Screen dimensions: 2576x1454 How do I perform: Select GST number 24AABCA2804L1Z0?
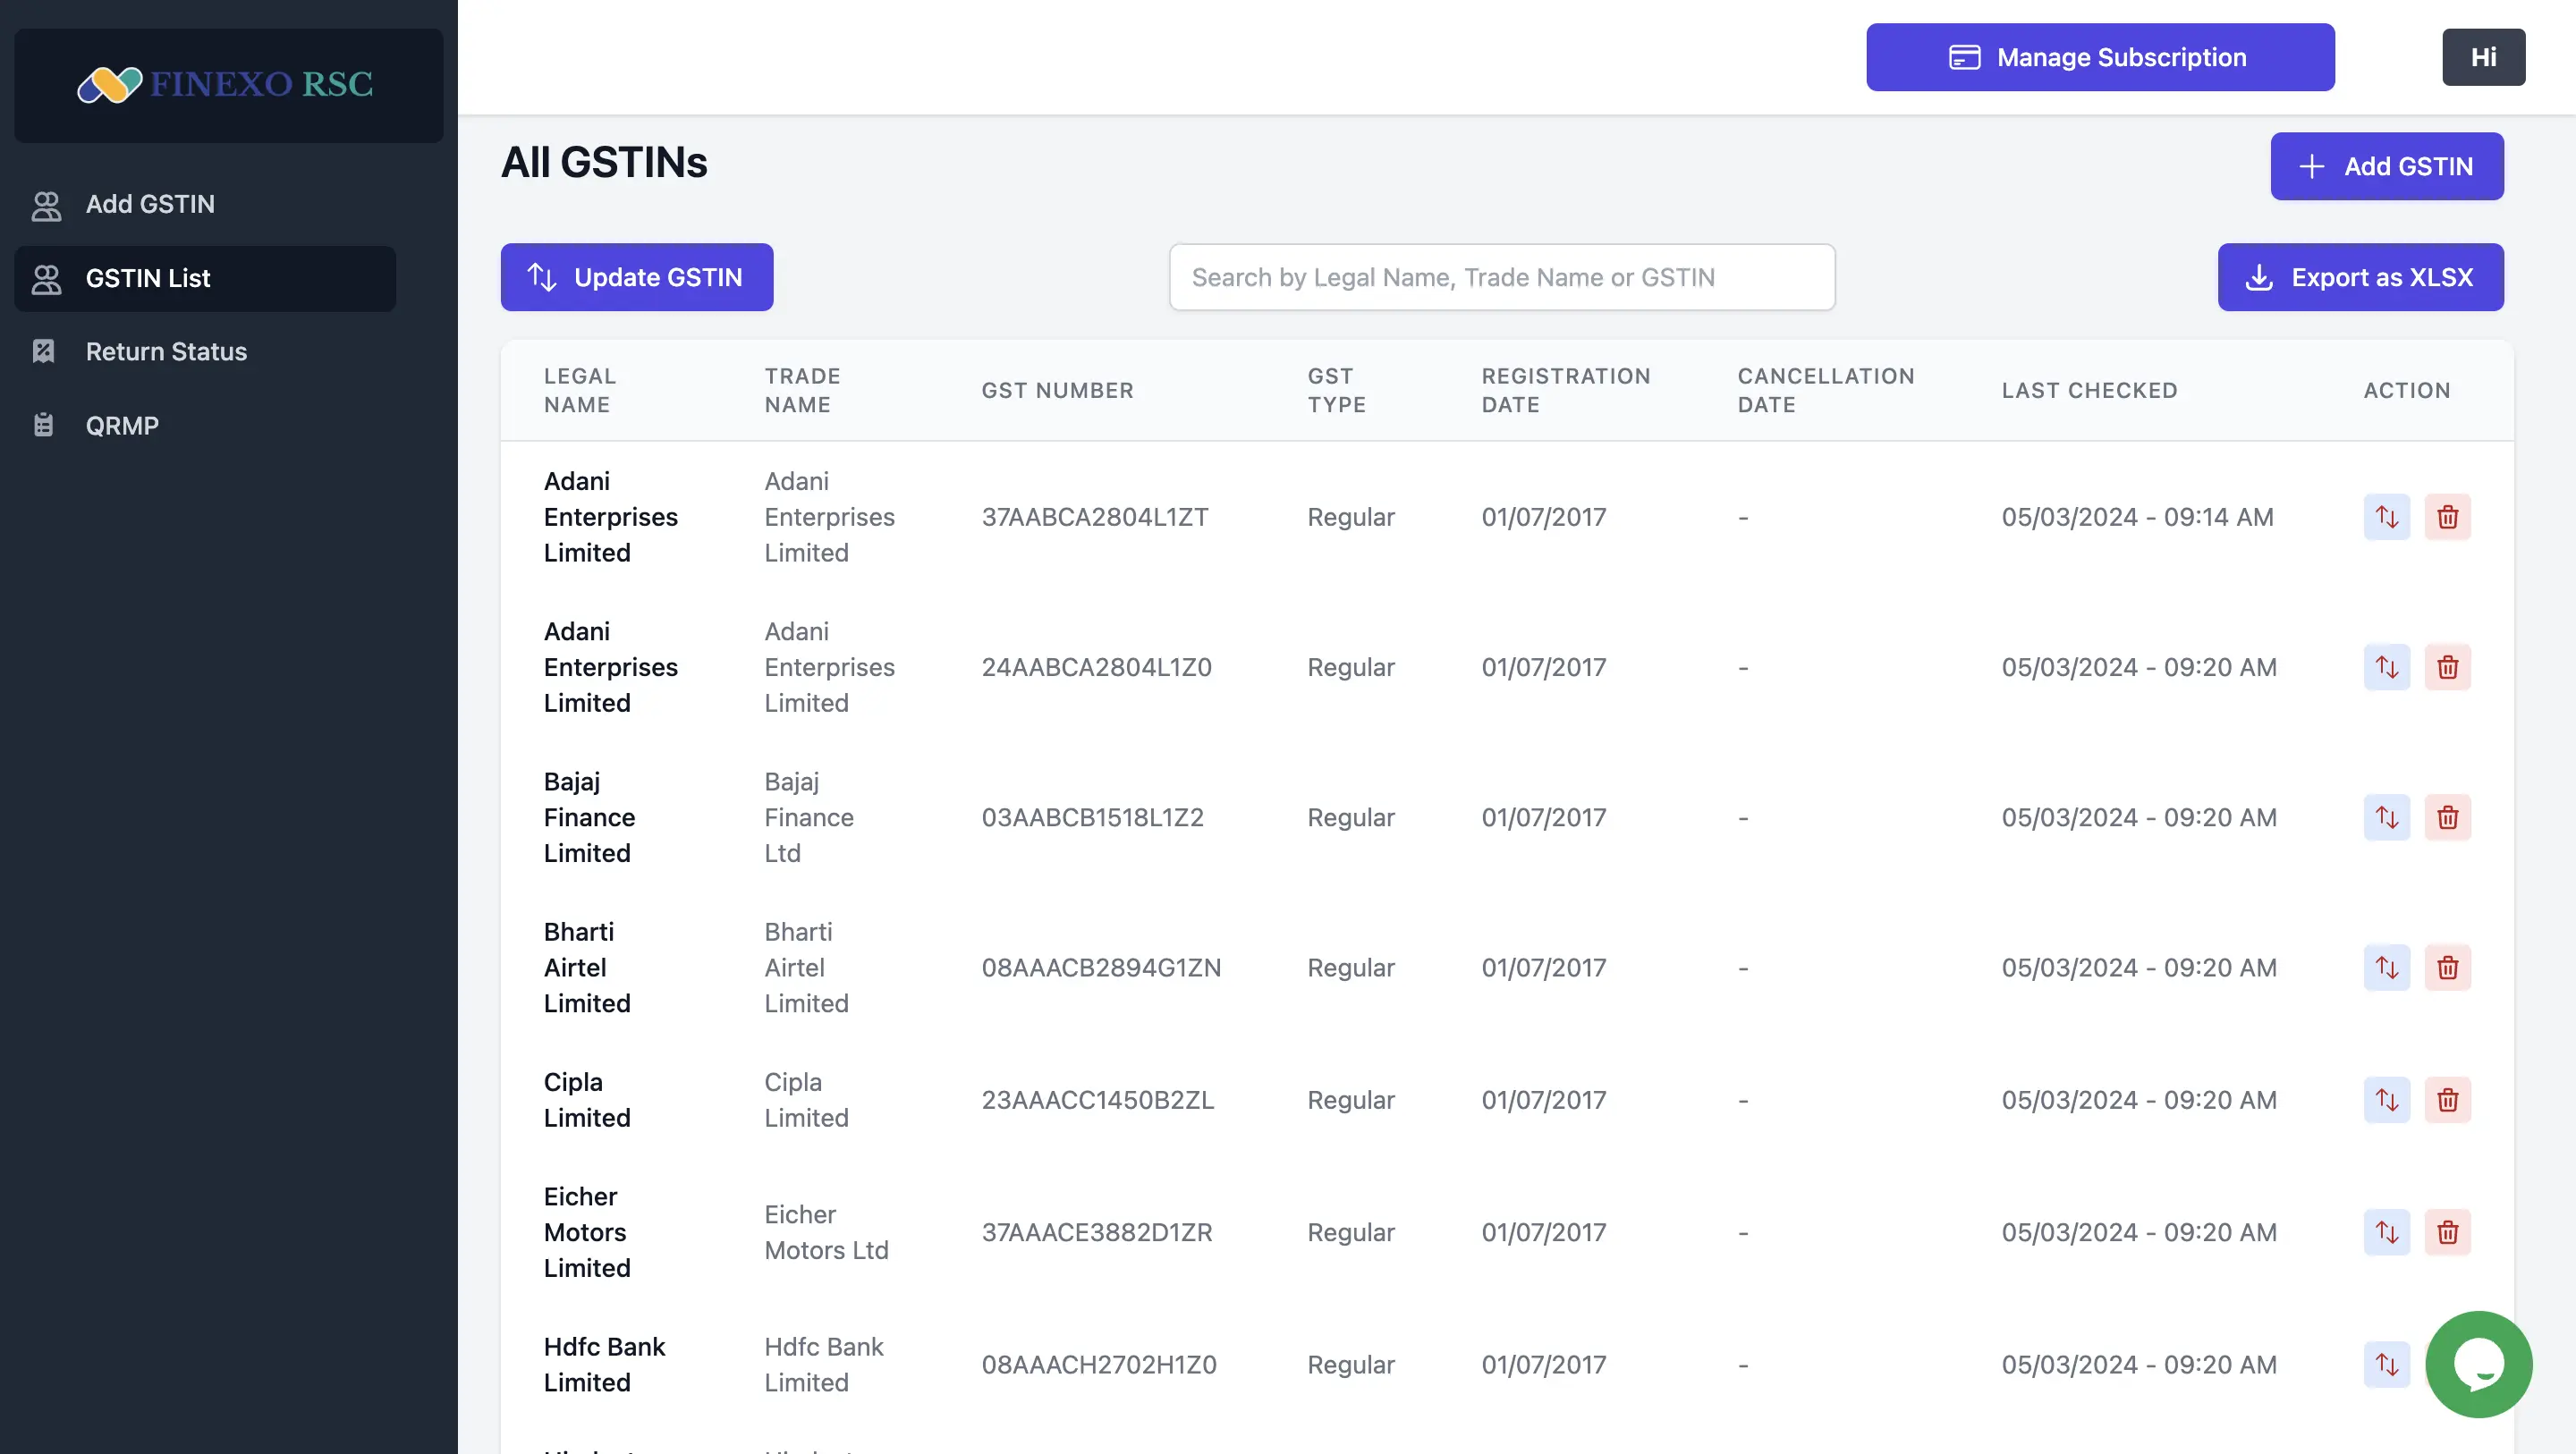point(1096,667)
